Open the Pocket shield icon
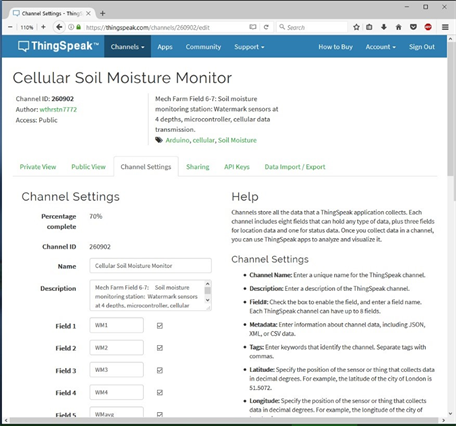Viewport: 456px width, 426px height. tap(413, 27)
